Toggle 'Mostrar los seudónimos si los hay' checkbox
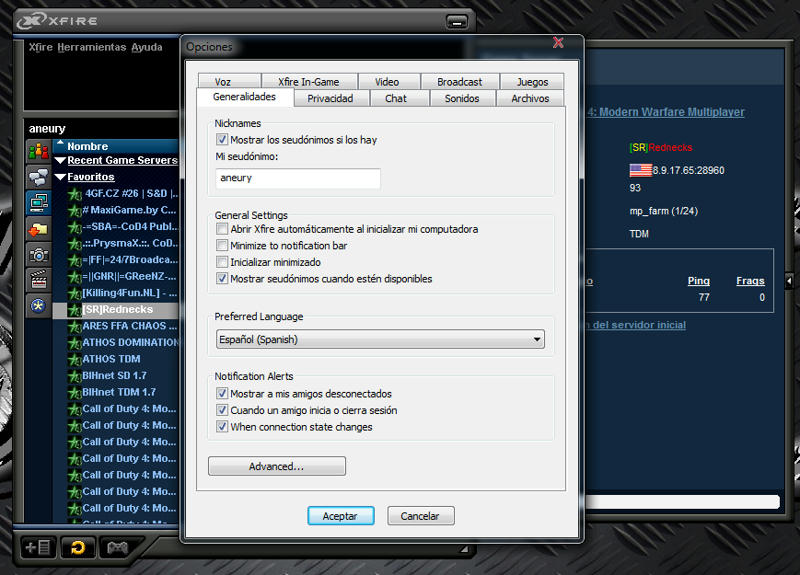The width and height of the screenshot is (800, 575). pyautogui.click(x=221, y=139)
